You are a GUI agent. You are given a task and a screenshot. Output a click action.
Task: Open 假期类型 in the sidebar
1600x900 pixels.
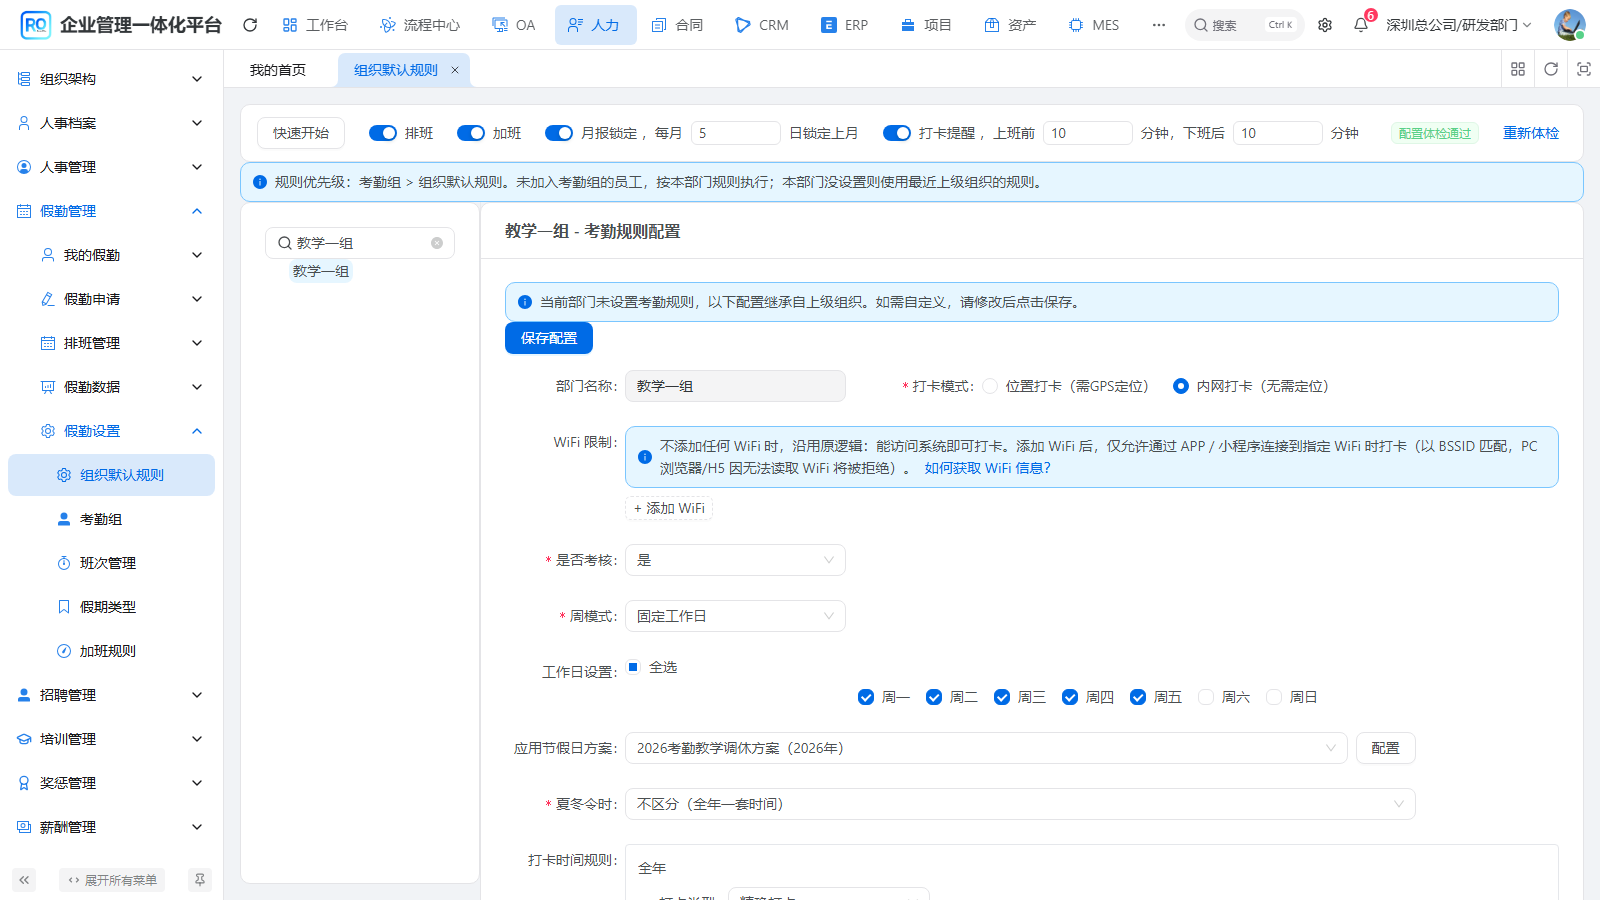click(x=112, y=607)
